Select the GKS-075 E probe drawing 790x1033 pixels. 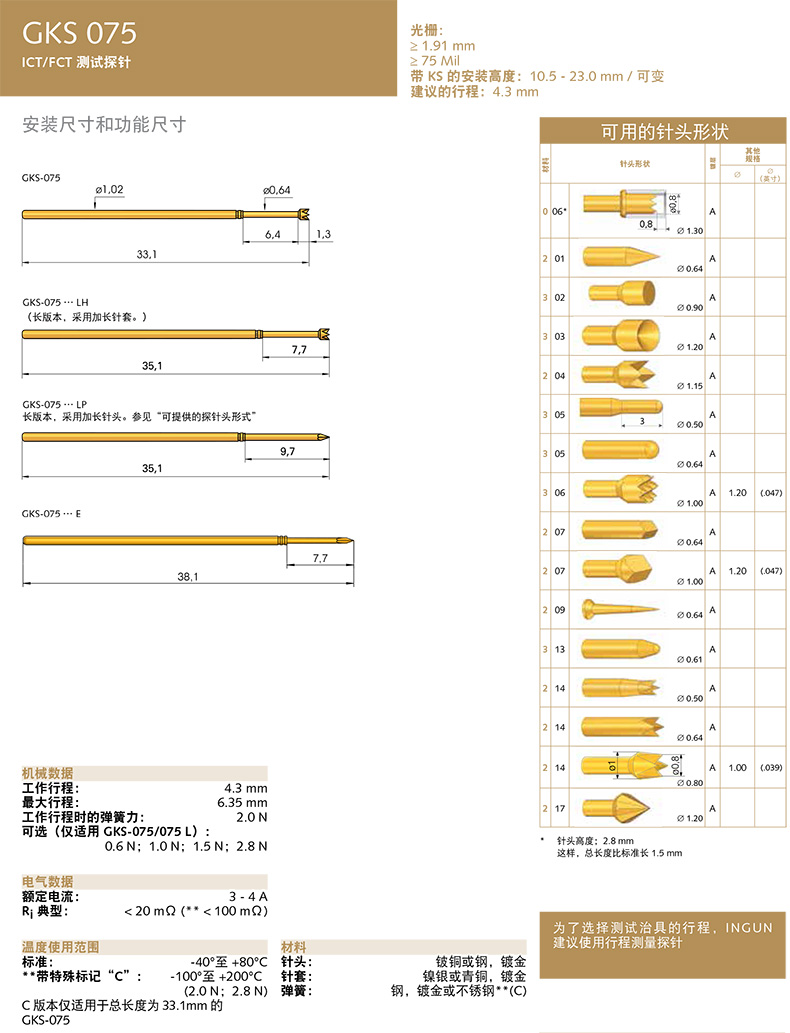[185, 541]
